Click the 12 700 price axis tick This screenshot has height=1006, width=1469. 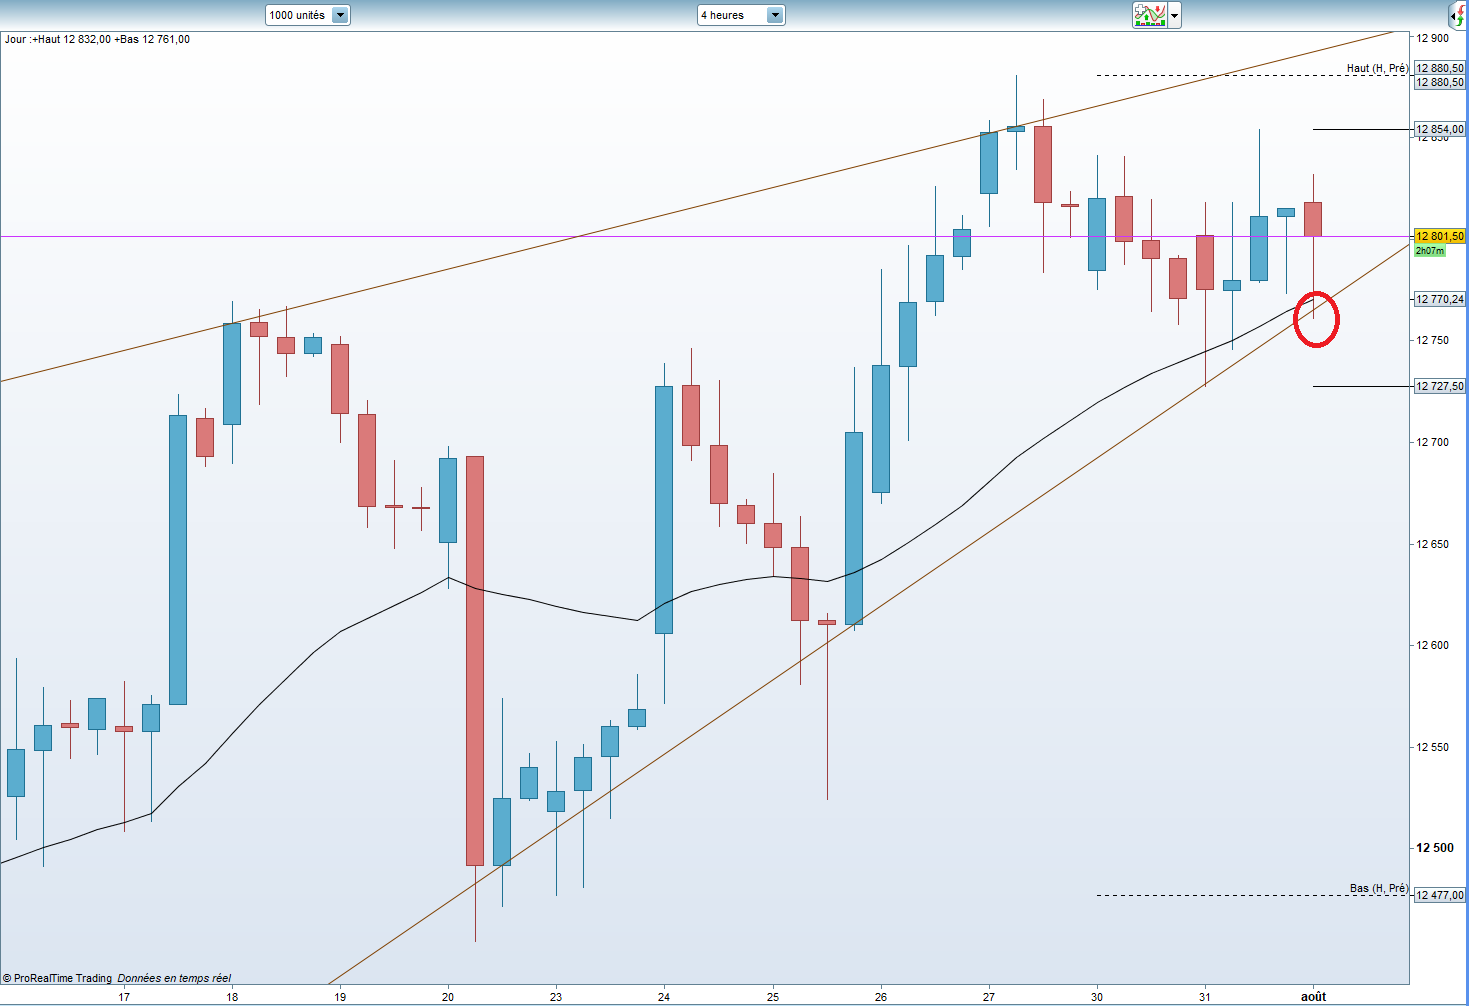1432,442
